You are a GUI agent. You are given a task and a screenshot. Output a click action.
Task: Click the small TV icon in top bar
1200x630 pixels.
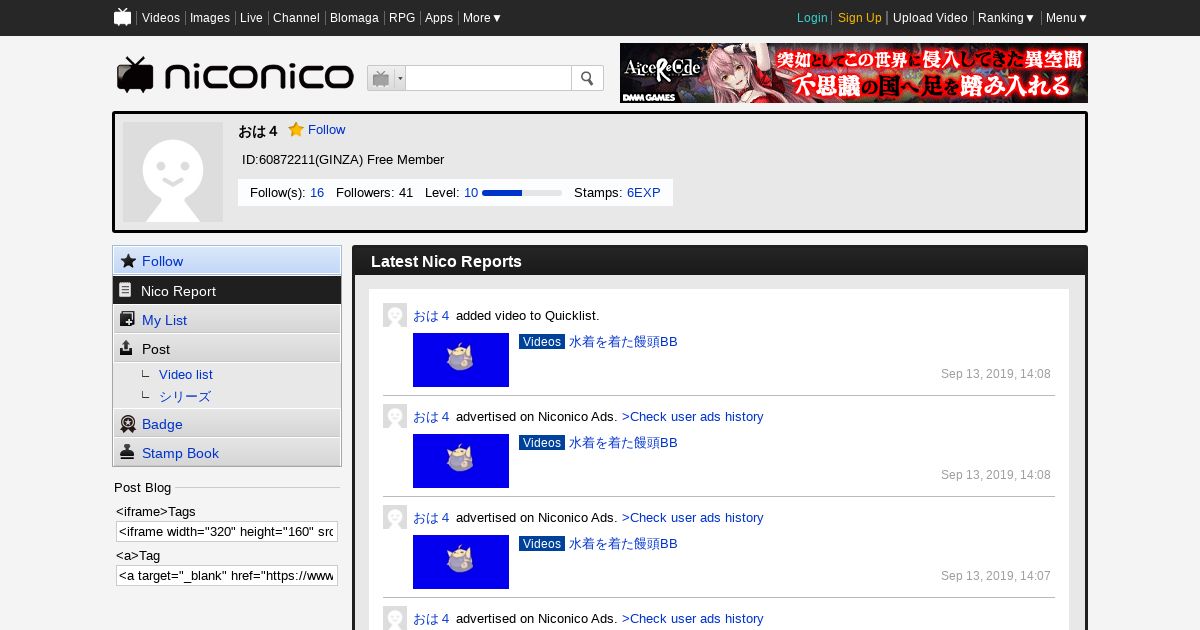tap(123, 17)
